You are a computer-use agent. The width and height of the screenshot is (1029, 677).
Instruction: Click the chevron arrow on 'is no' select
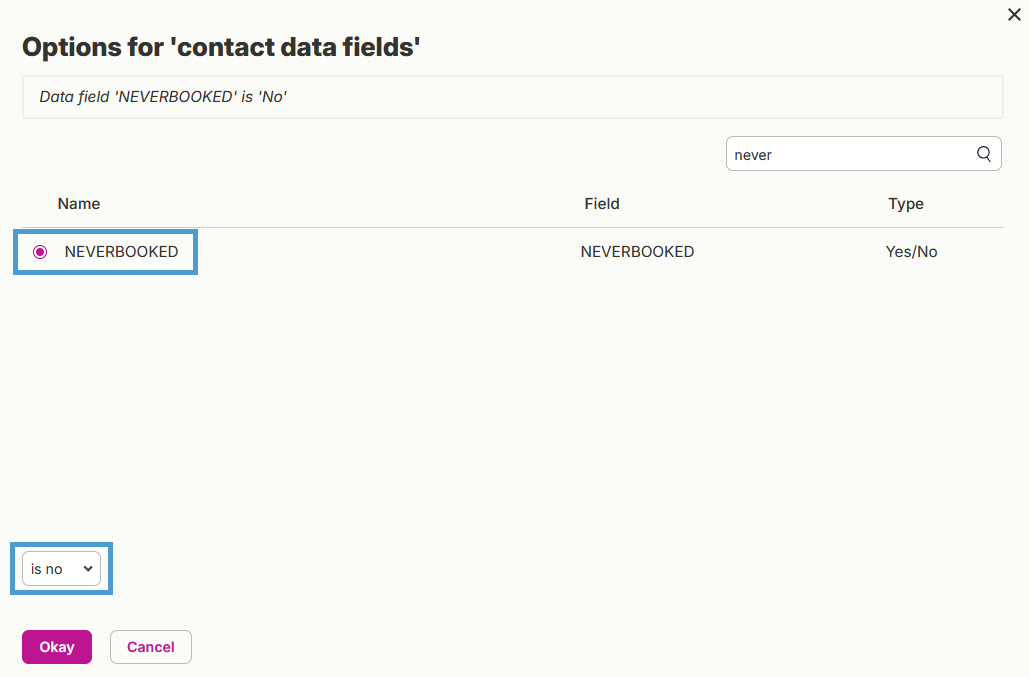click(x=88, y=569)
